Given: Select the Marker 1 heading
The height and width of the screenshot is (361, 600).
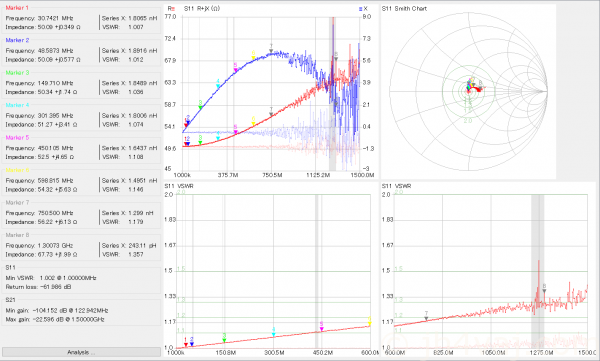Looking at the screenshot, I should [17, 8].
